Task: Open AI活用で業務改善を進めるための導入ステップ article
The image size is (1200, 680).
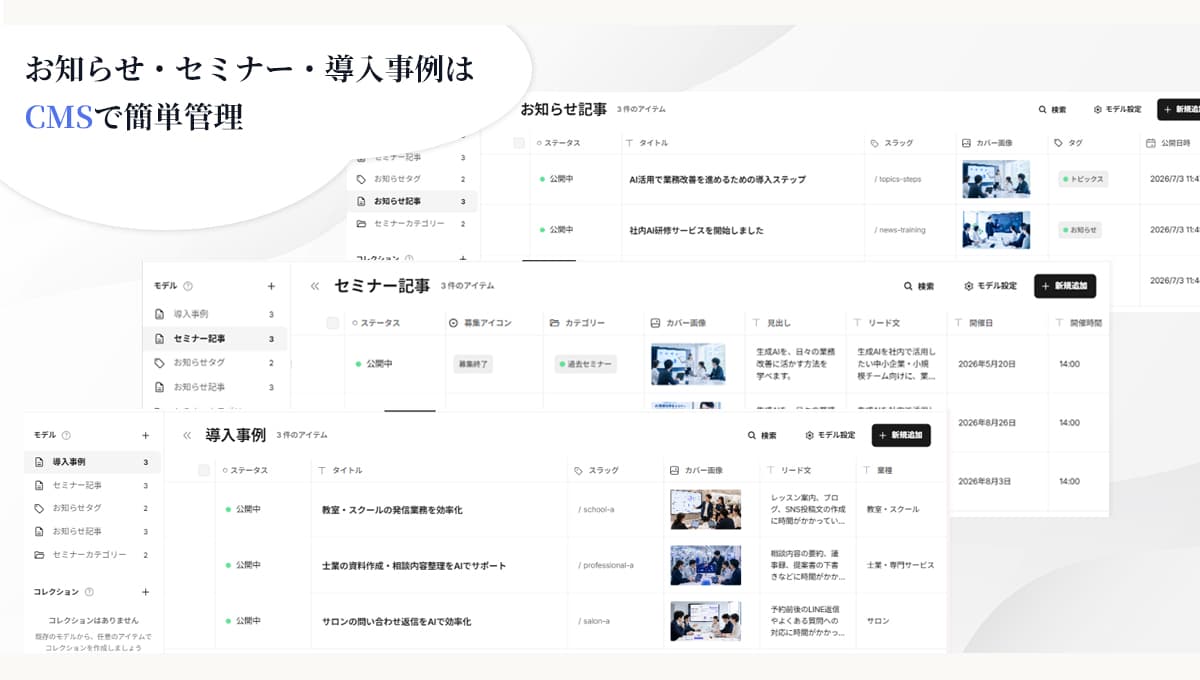Action: tap(717, 180)
